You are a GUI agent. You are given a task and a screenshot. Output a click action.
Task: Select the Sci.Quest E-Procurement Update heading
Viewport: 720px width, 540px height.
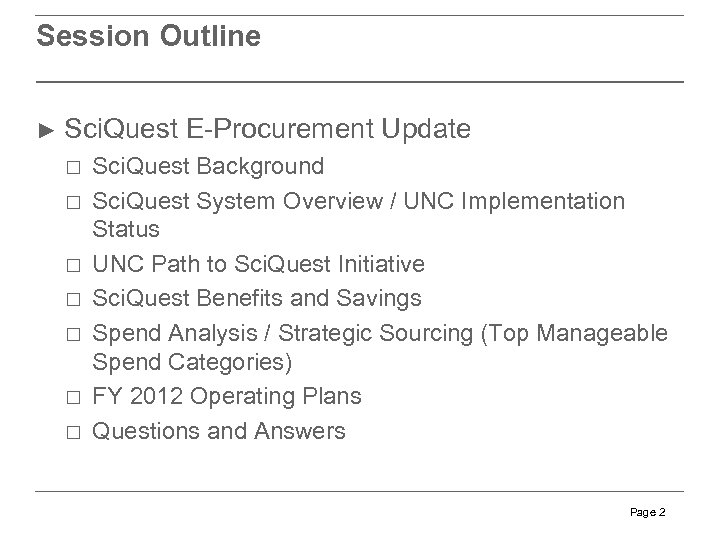(x=266, y=129)
